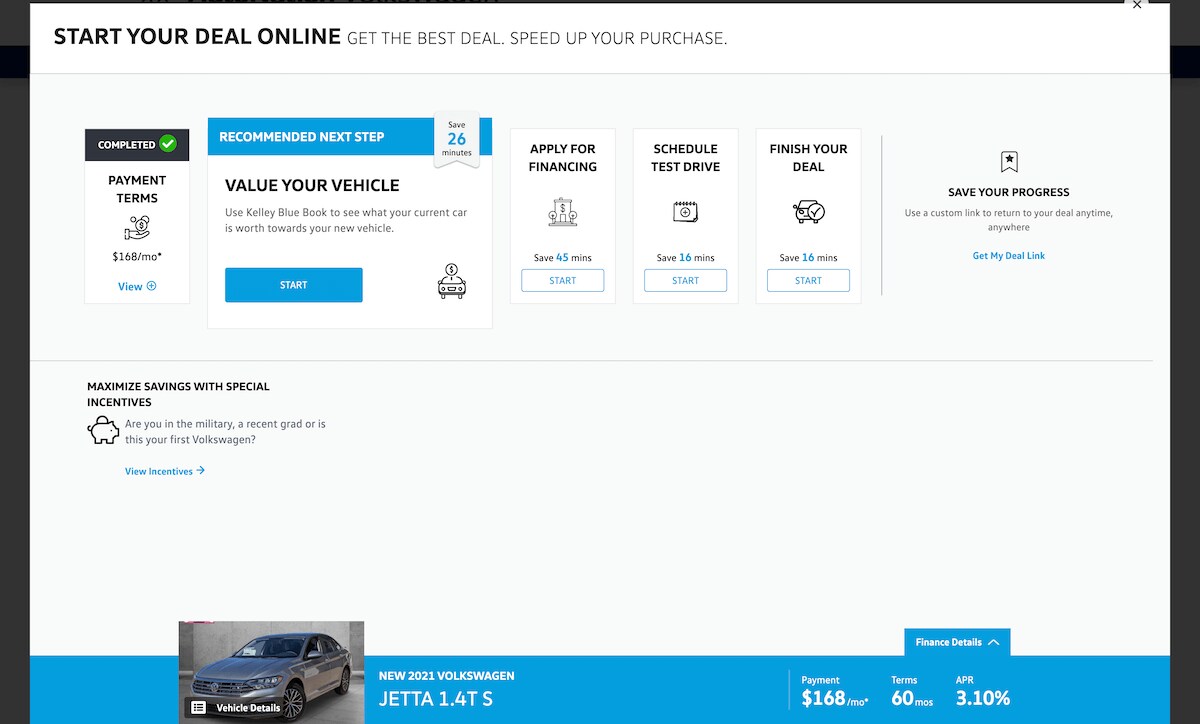Close the deal dialog with X
1200x724 pixels.
point(1137,5)
